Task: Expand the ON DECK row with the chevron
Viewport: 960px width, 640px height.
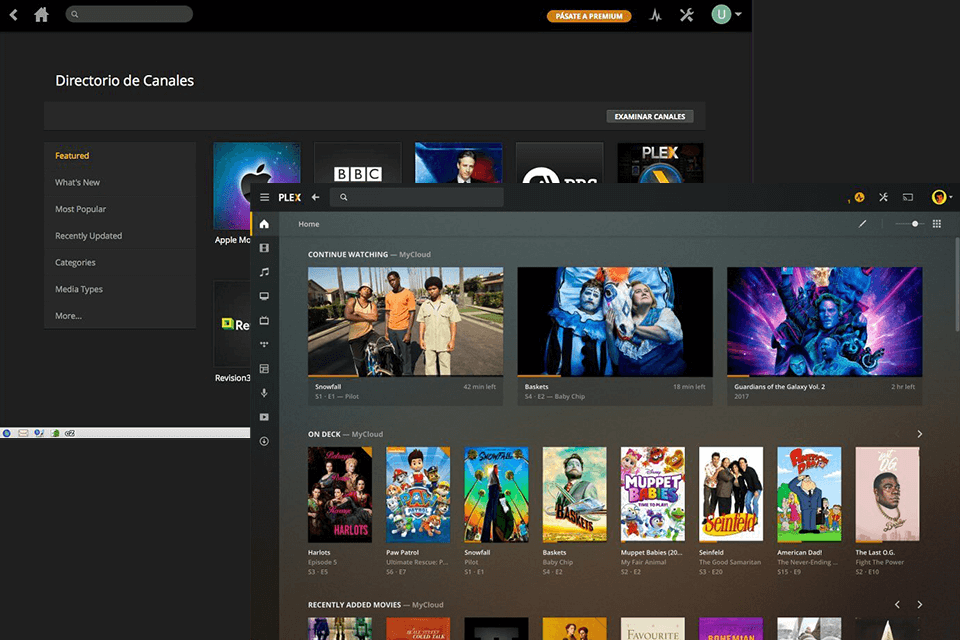Action: point(918,434)
